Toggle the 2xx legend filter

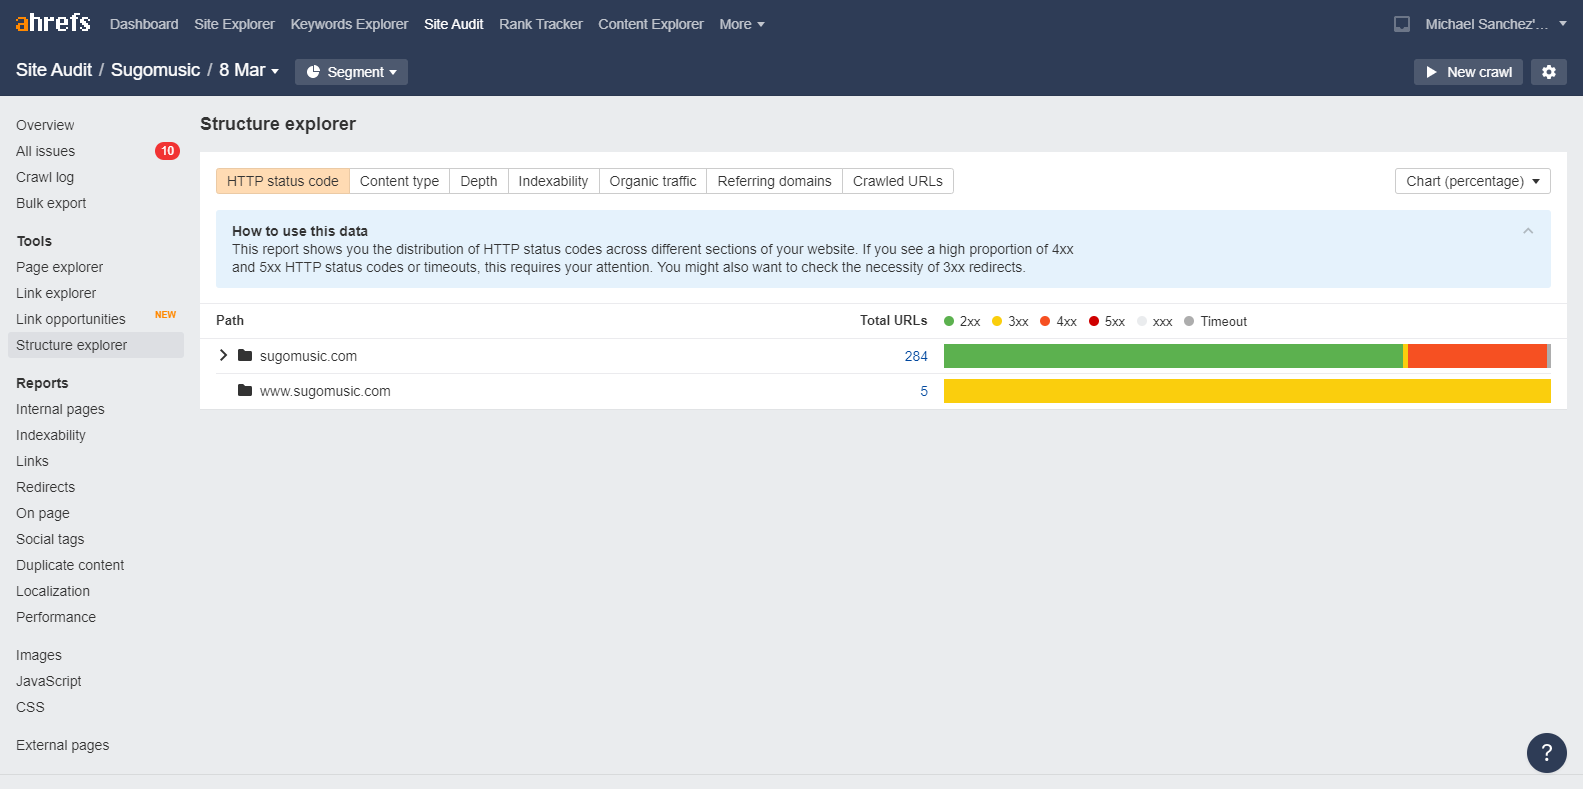(962, 321)
